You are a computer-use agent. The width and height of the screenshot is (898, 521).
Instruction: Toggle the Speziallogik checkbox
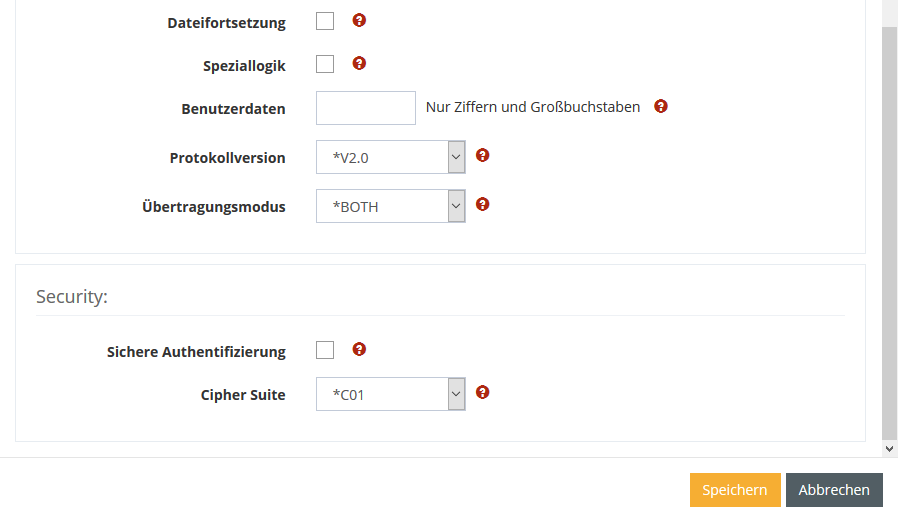[x=325, y=64]
